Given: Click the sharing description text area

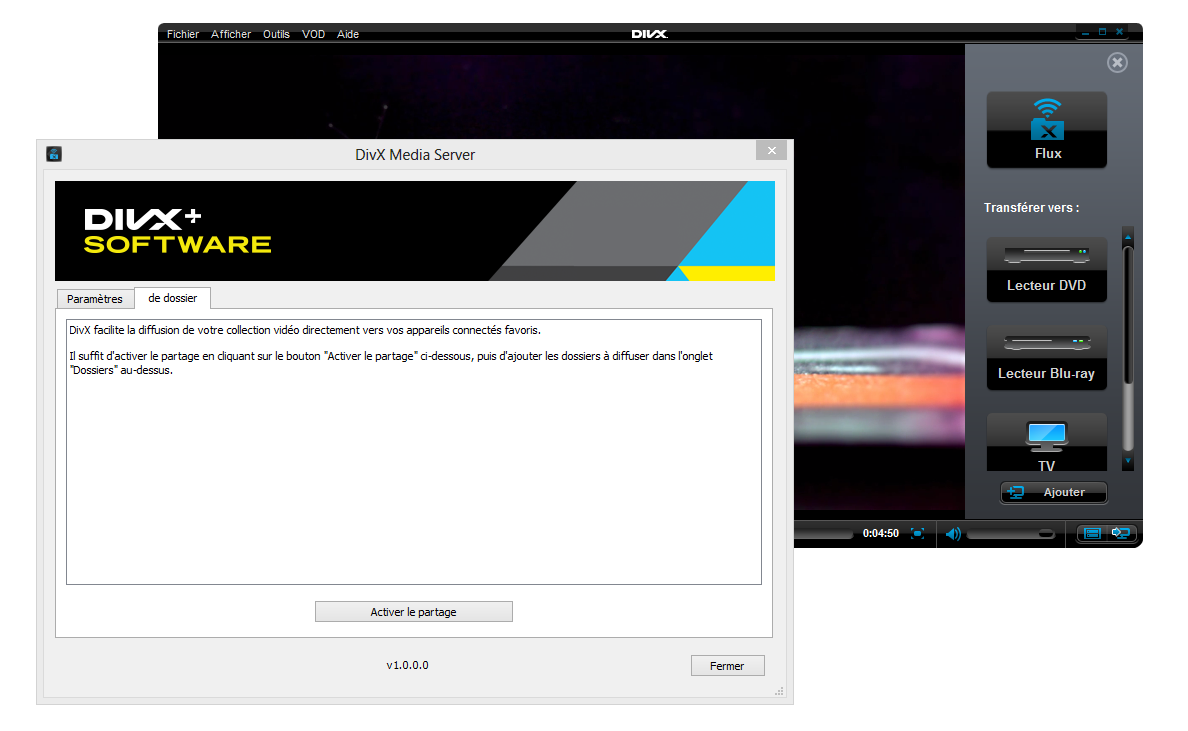Looking at the screenshot, I should pos(414,452).
